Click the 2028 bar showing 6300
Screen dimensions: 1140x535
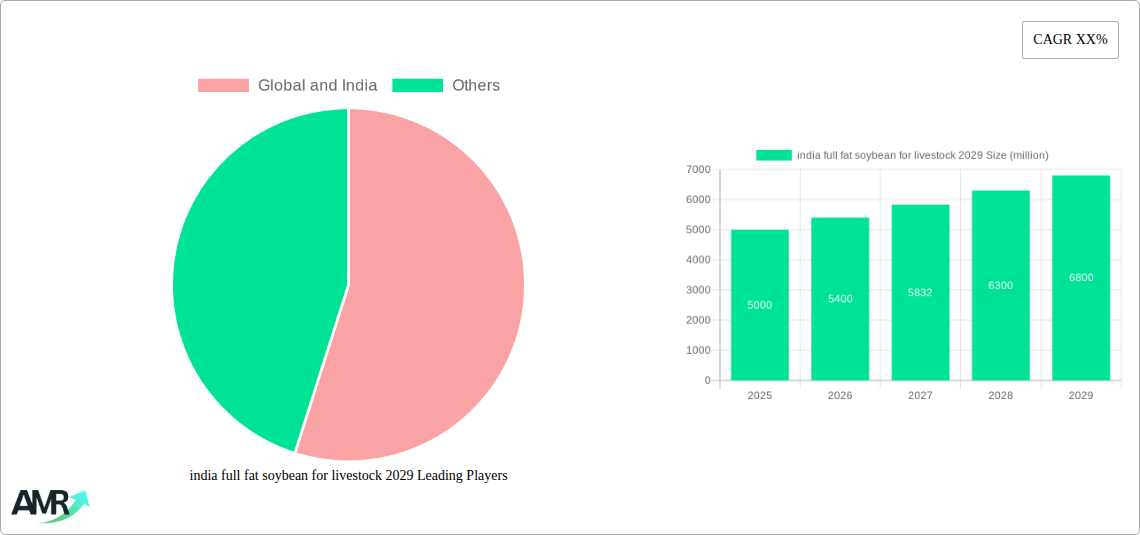tap(1000, 285)
